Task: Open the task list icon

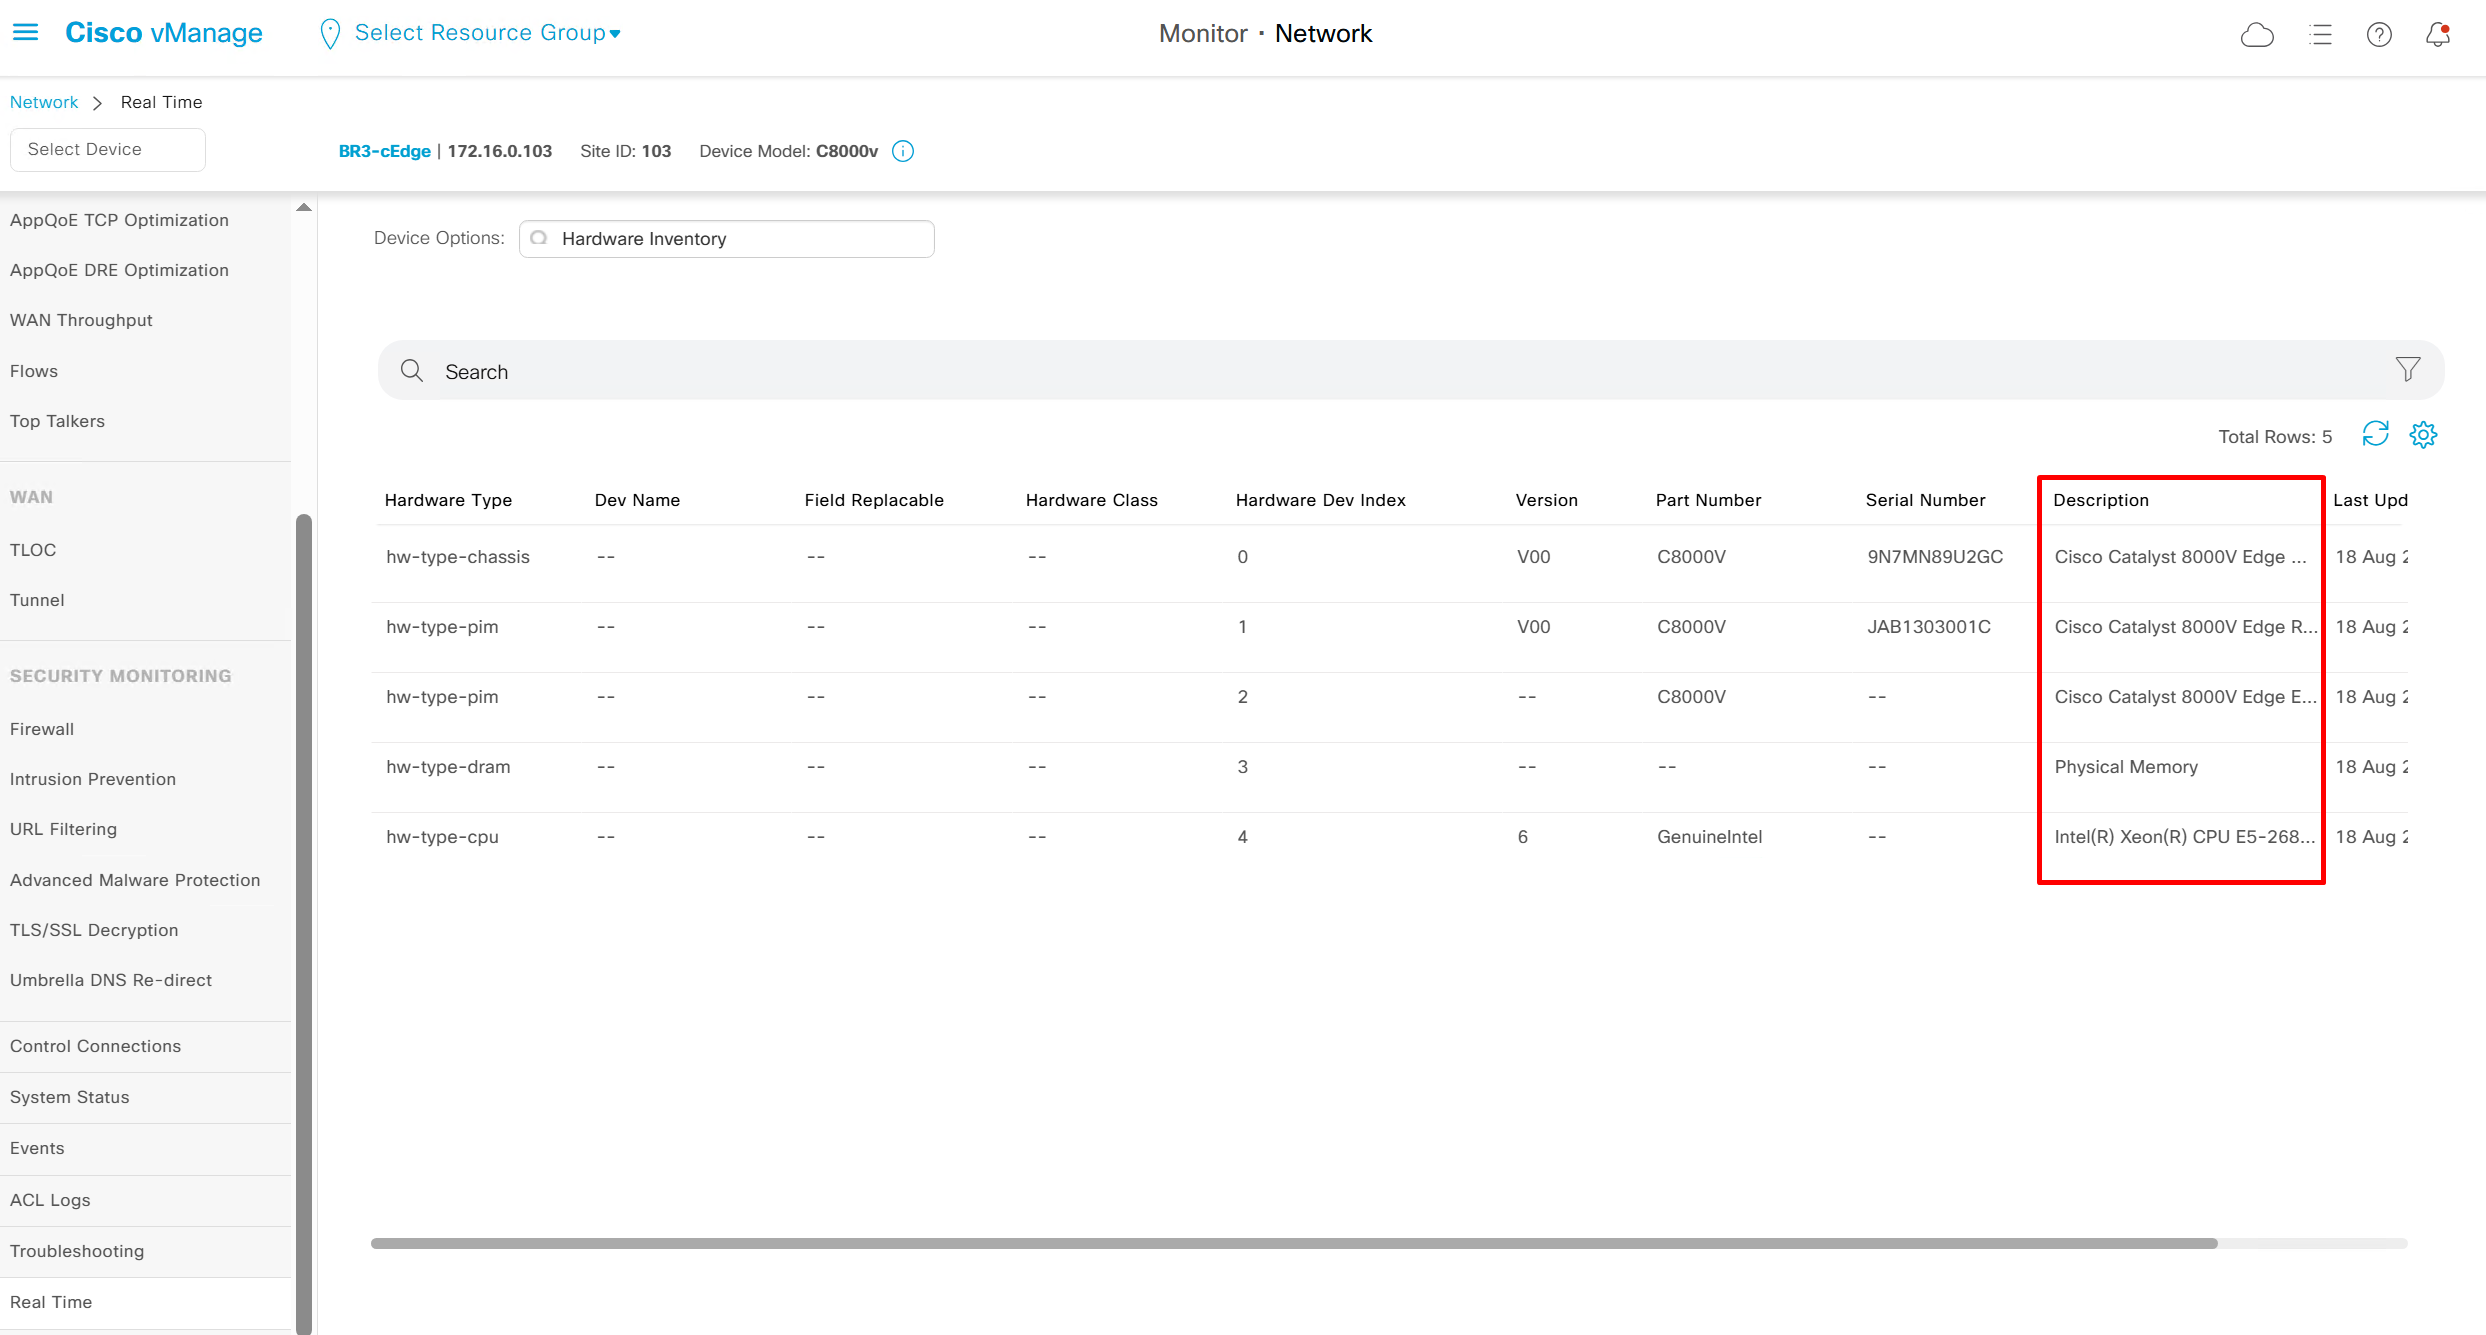Action: pyautogui.click(x=2320, y=35)
